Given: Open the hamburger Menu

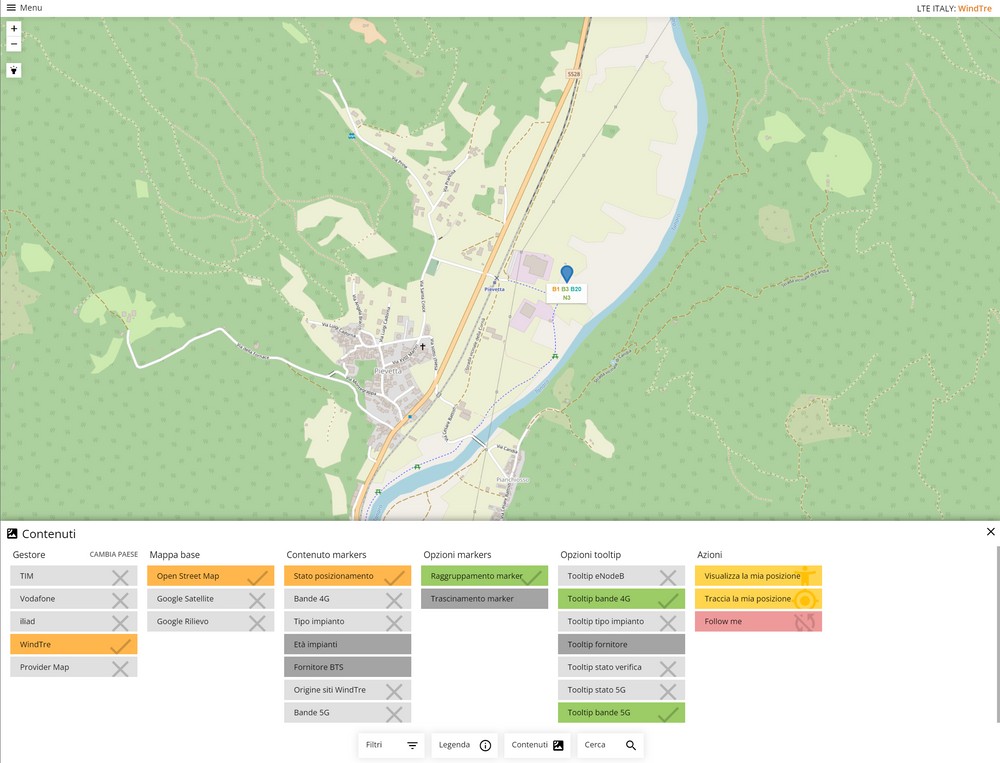Looking at the screenshot, I should 24,8.
